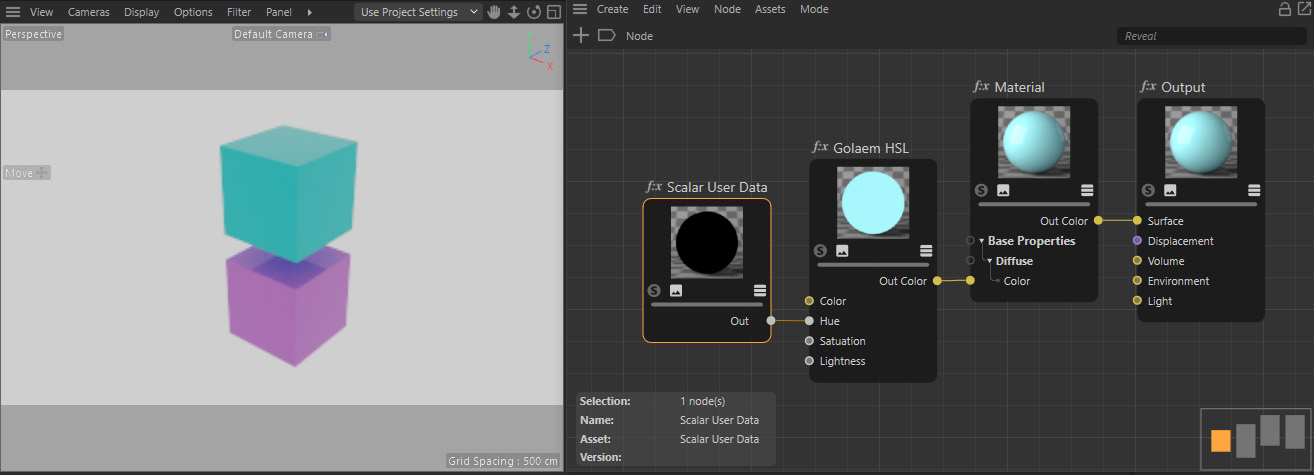Click the image preview icon on Golaem HSL
Screen dimensions: 1314x475
pyautogui.click(x=842, y=251)
